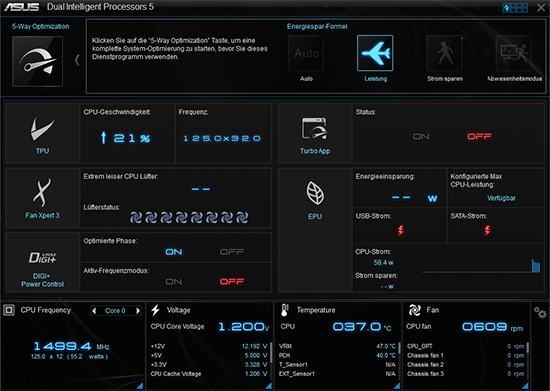This screenshot has height=391, width=550.
Task: Set Optimierte Phase to OFF
Action: point(232,252)
